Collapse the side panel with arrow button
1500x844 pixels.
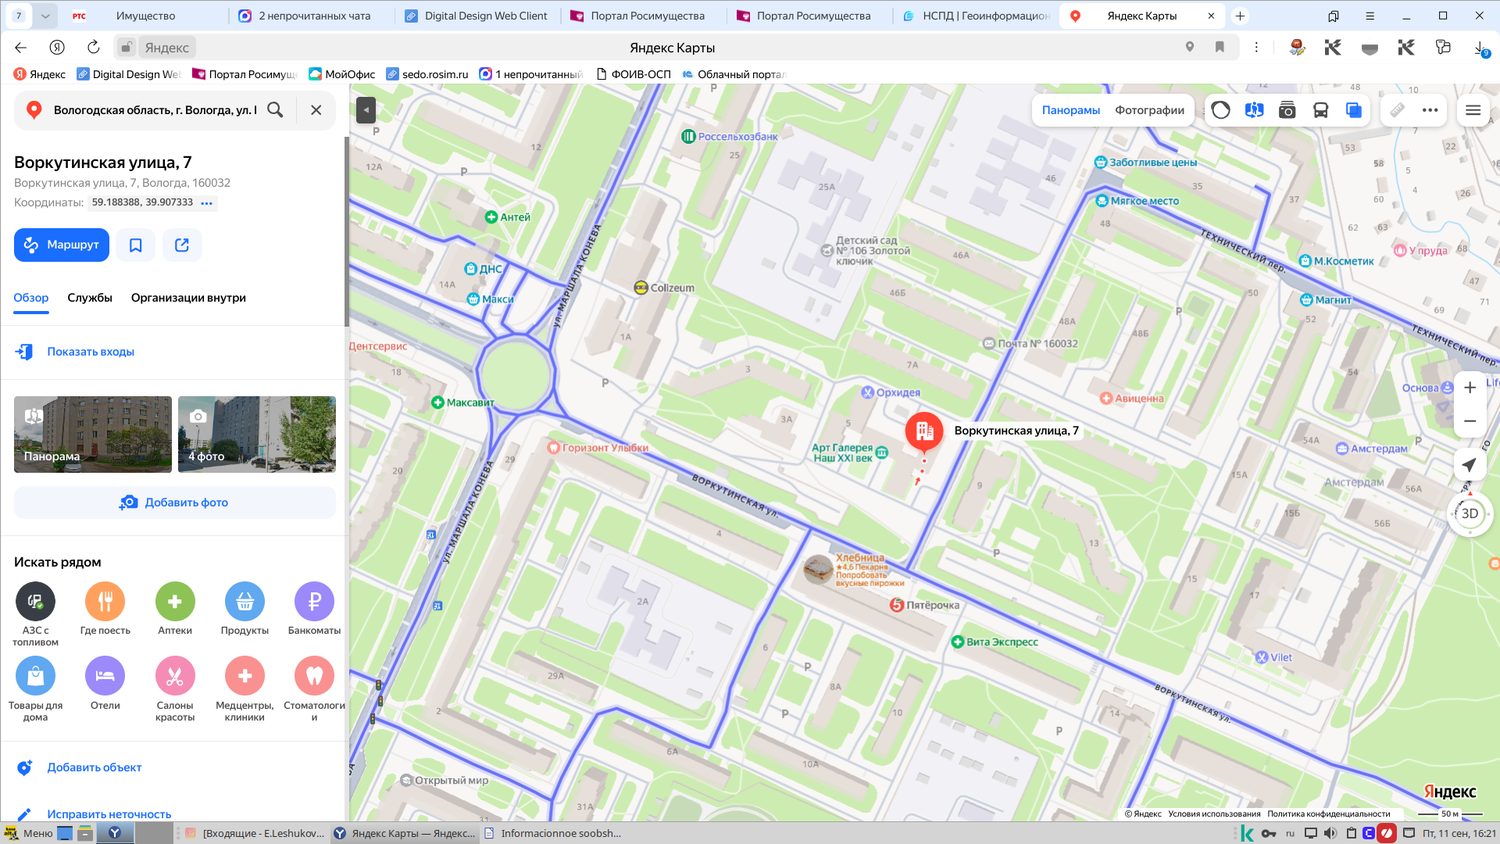[366, 110]
